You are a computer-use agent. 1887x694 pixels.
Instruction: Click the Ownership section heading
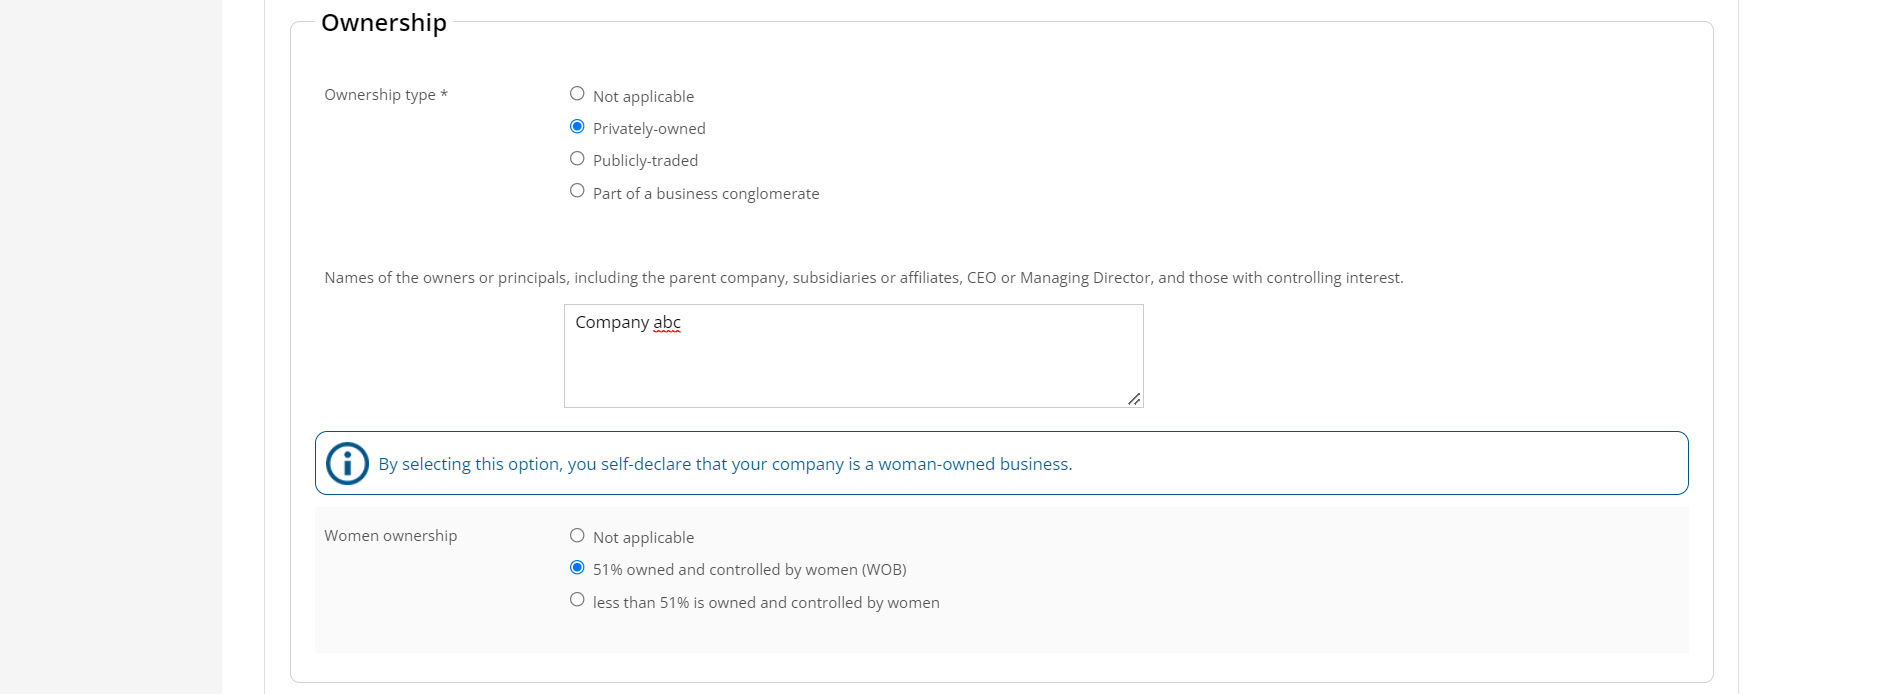(x=384, y=23)
